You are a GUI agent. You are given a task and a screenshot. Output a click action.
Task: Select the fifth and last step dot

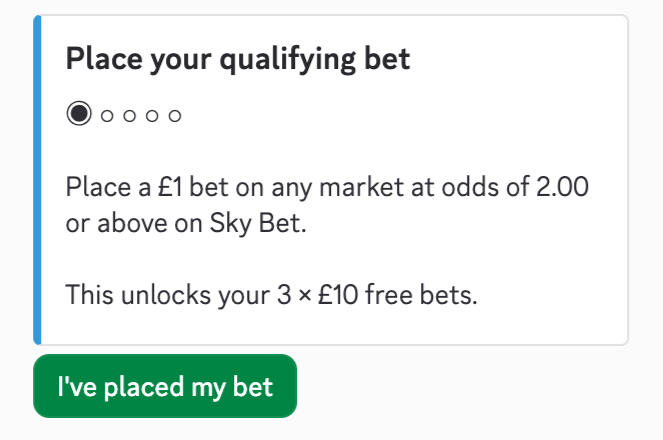pyautogui.click(x=175, y=115)
